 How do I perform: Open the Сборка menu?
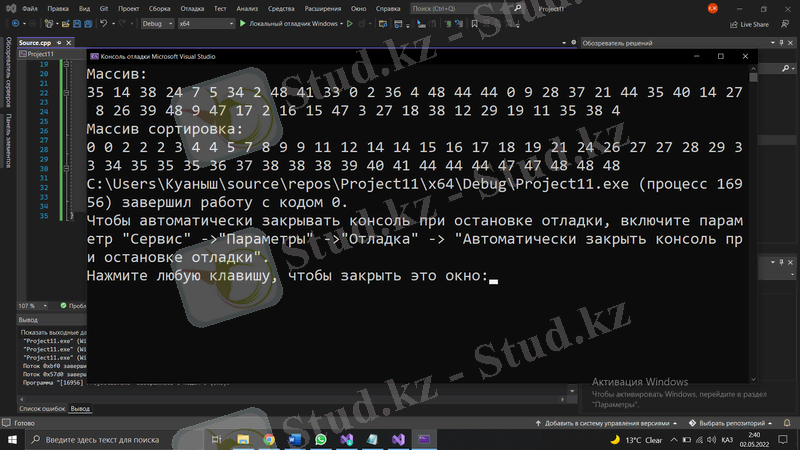[160, 9]
